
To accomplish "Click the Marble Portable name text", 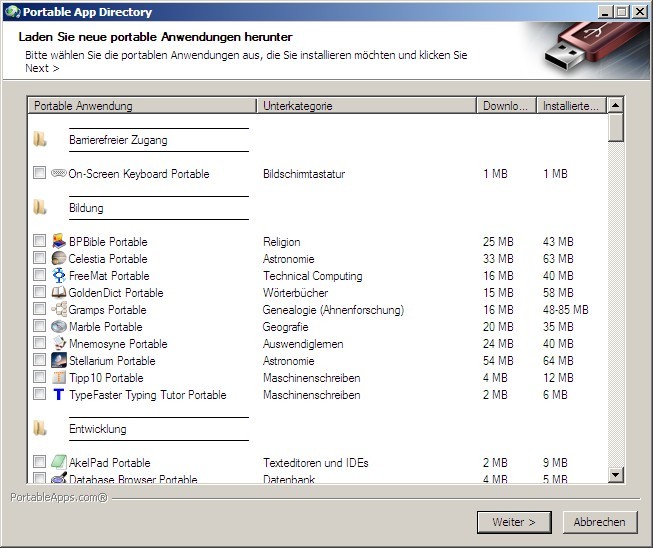I will click(106, 327).
